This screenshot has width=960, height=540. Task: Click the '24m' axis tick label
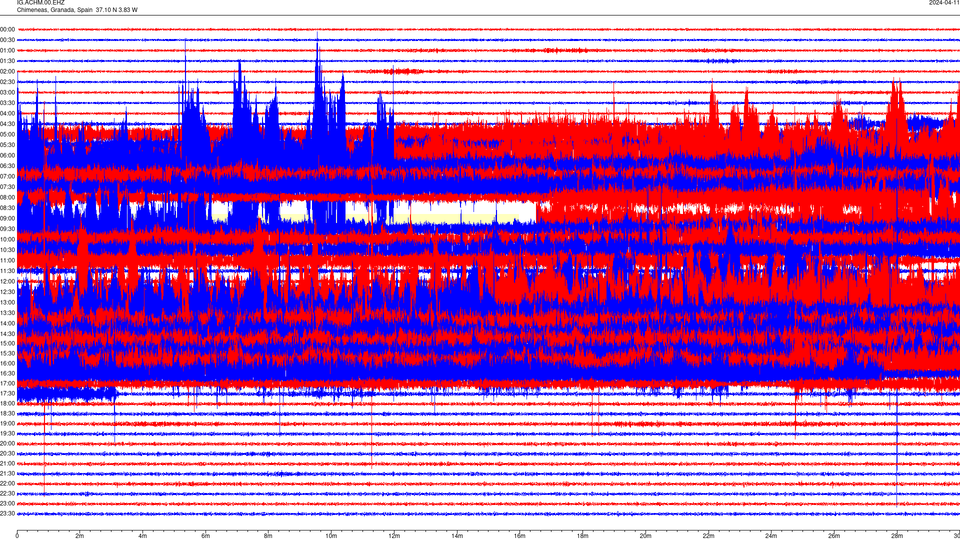click(x=771, y=536)
